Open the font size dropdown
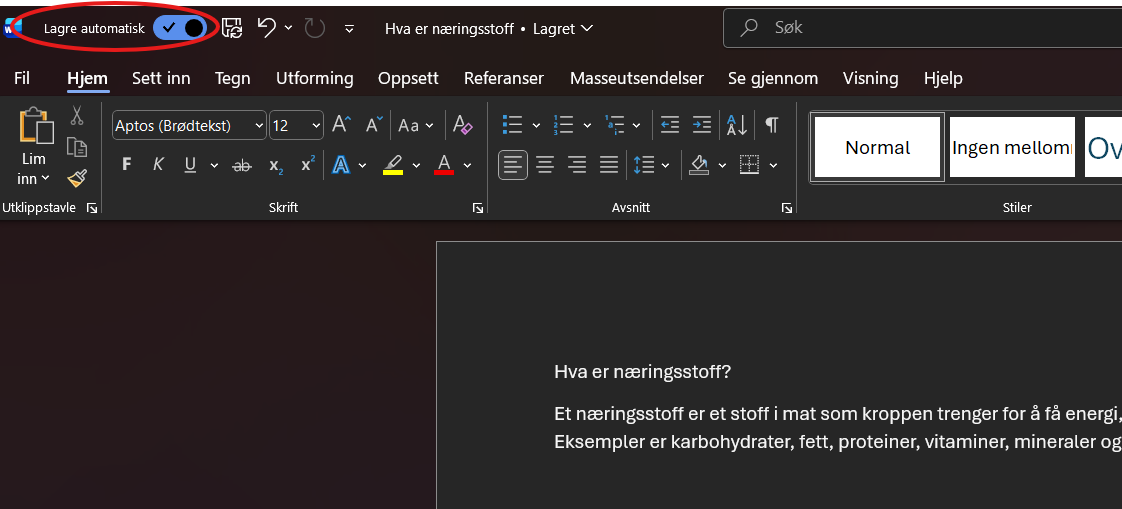The height and width of the screenshot is (509, 1122). click(x=316, y=125)
